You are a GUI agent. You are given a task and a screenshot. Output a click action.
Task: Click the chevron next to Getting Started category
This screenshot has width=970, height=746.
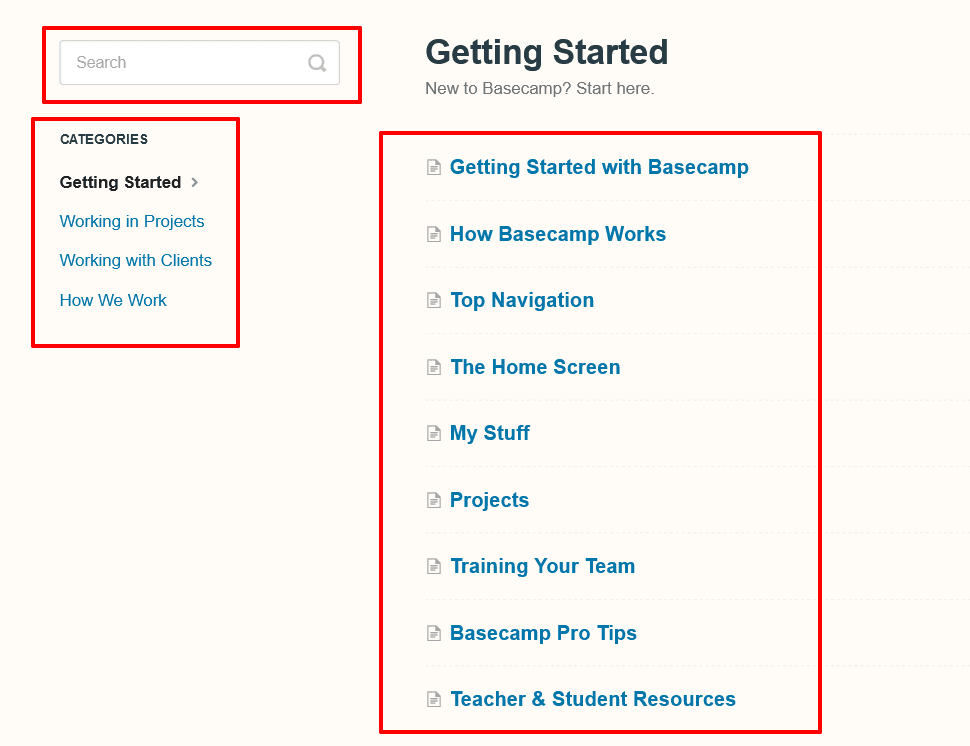tap(195, 182)
